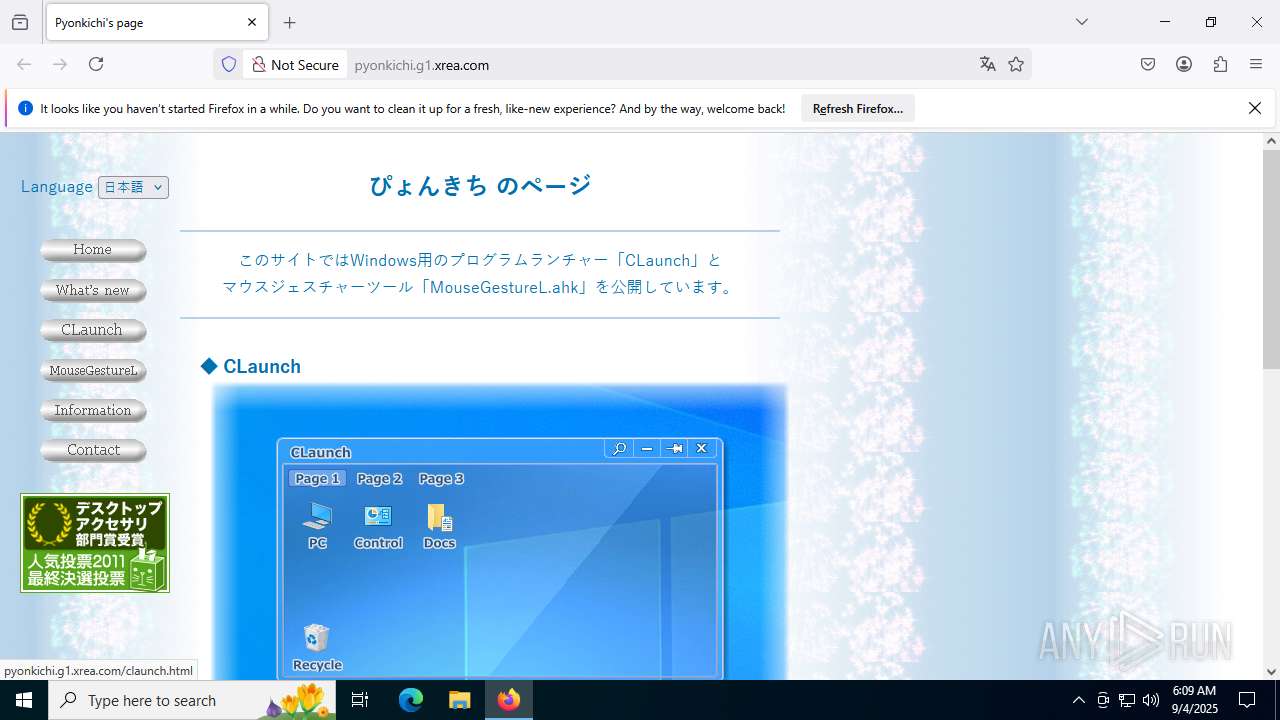
Task: Click the 2011 popularity vote award banner
Action: tap(95, 543)
